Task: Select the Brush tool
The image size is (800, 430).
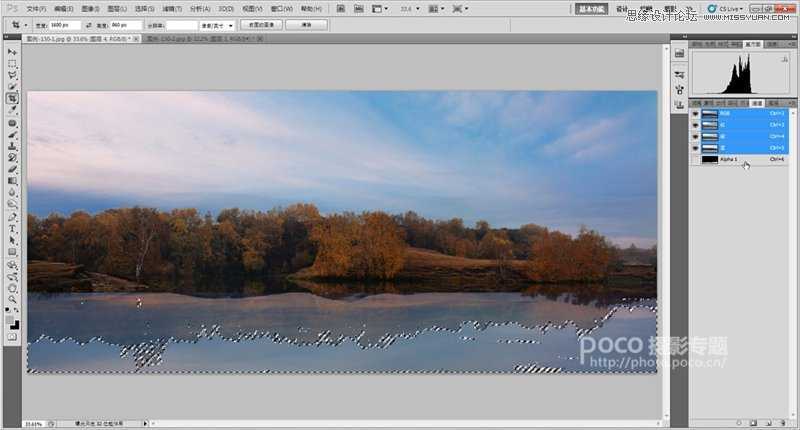Action: [x=12, y=135]
